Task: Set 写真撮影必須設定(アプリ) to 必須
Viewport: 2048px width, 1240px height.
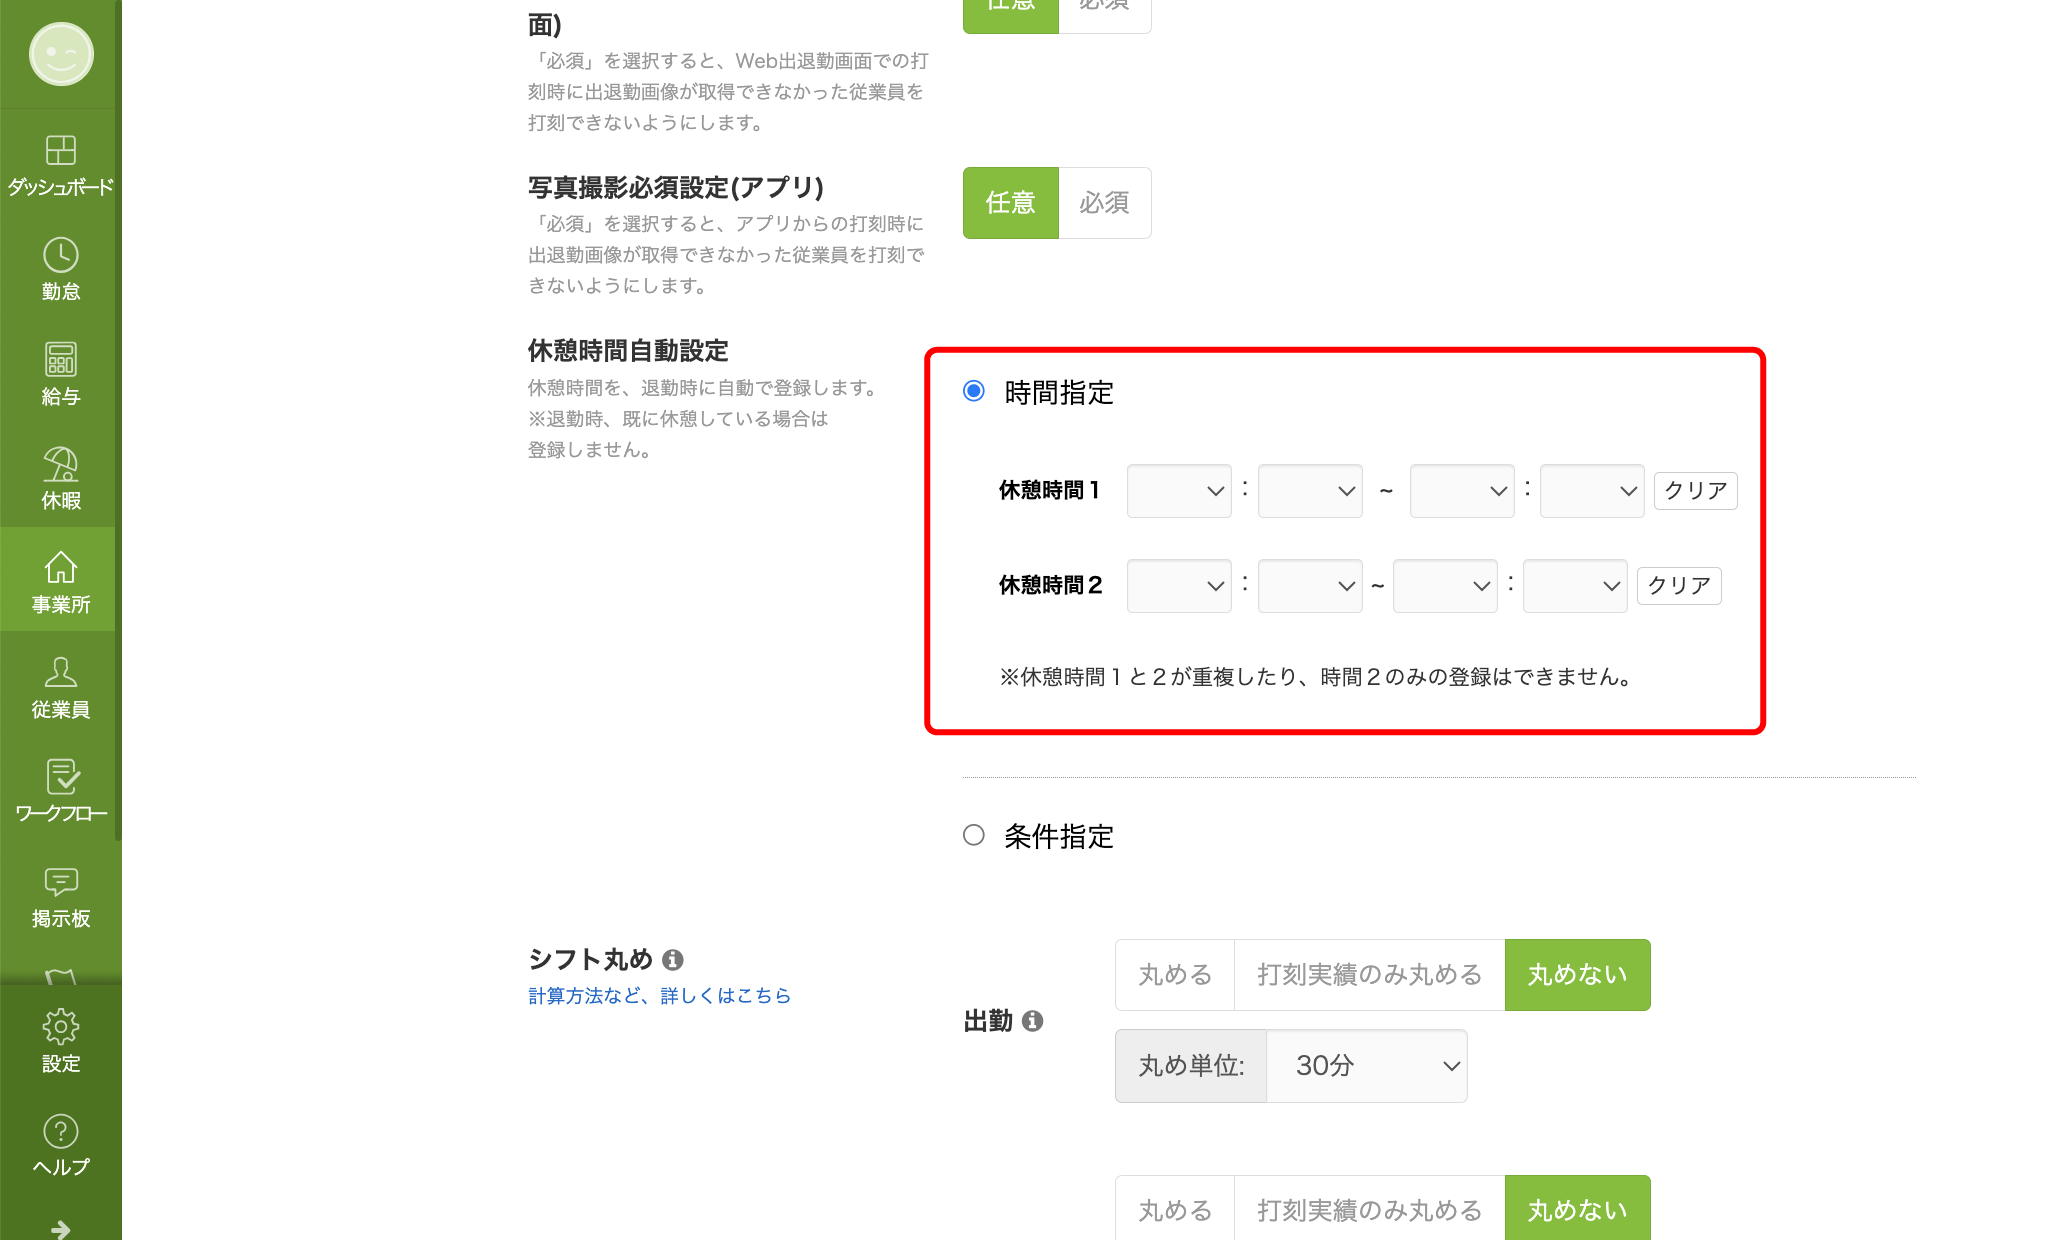Action: coord(1104,203)
